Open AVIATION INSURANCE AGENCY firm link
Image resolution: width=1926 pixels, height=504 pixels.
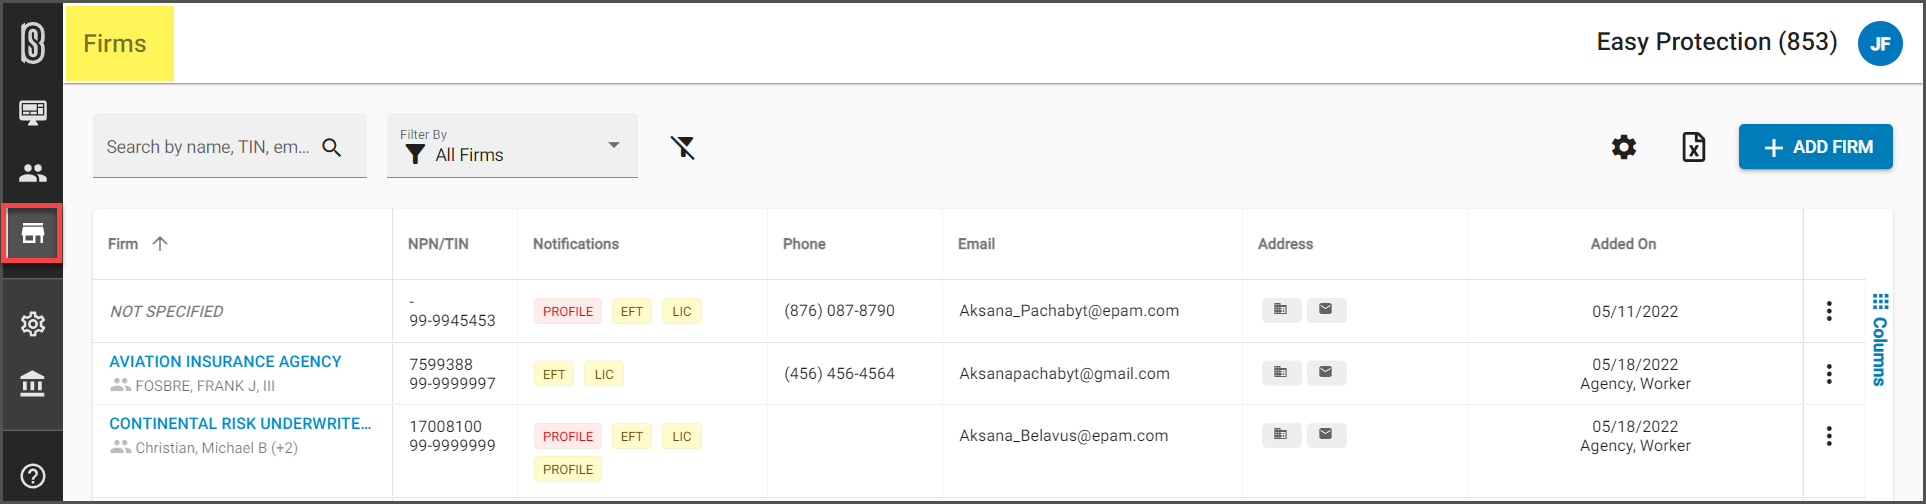click(x=225, y=362)
